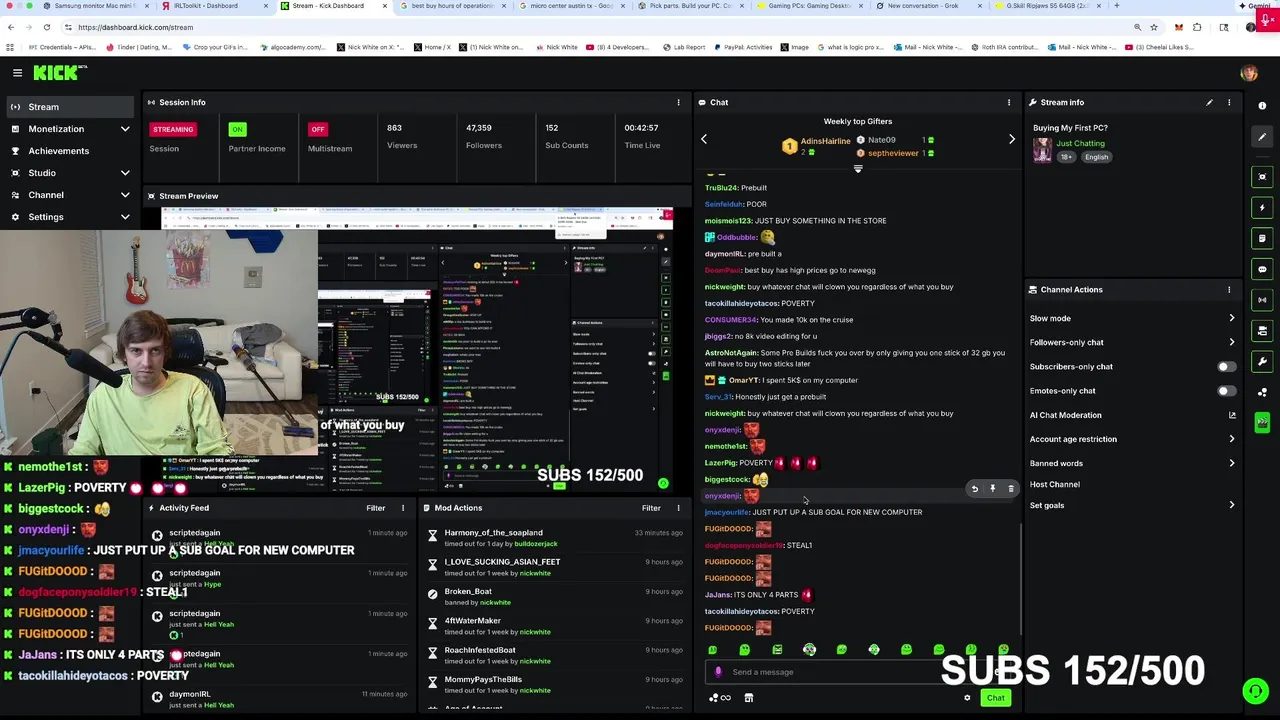Click the browser address bar URL
Screen dimensions: 1280x720
[136, 27]
